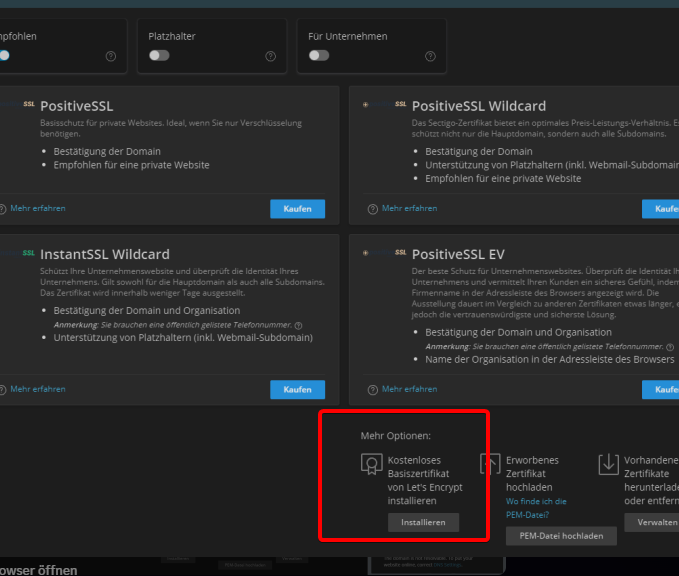The image size is (679, 576).
Task: Open Mehr erfahren for PositiveSSL Wildcard
Action: [x=409, y=209]
